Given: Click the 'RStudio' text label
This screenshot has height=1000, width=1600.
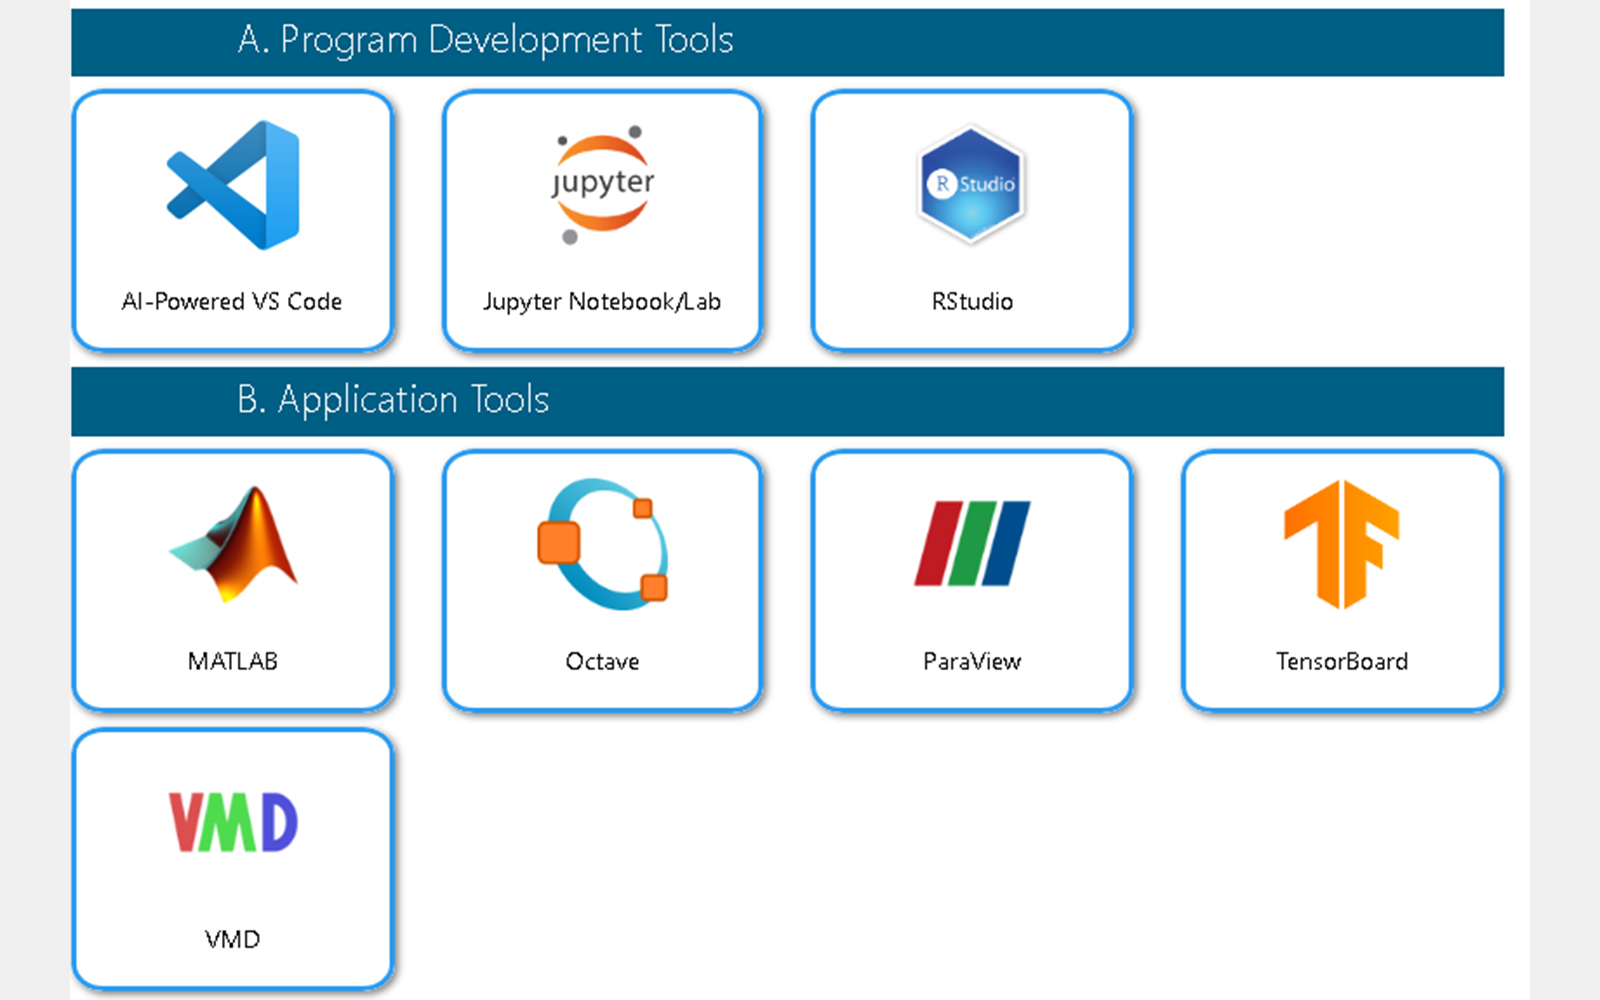Looking at the screenshot, I should tap(972, 302).
